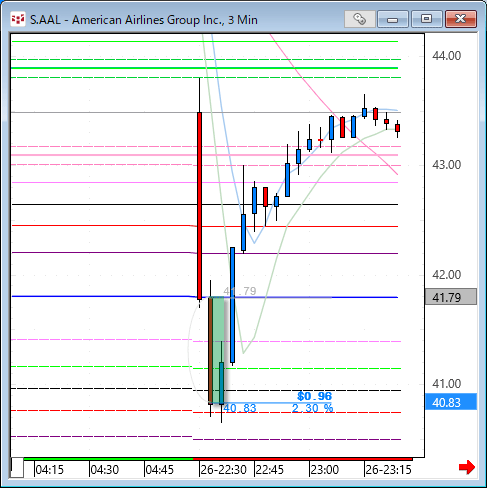Screen dimensions: 487x488
Task: Click the tall red opening candlestick
Action: 199,206
